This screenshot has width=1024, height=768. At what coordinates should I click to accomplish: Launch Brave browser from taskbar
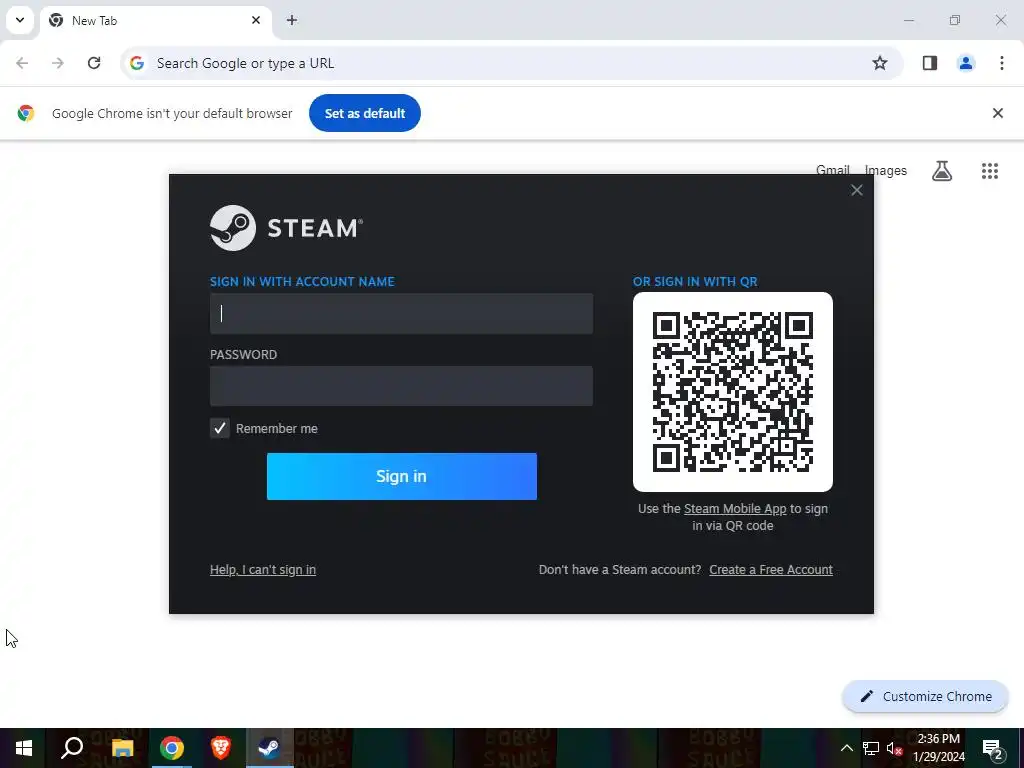pos(221,748)
